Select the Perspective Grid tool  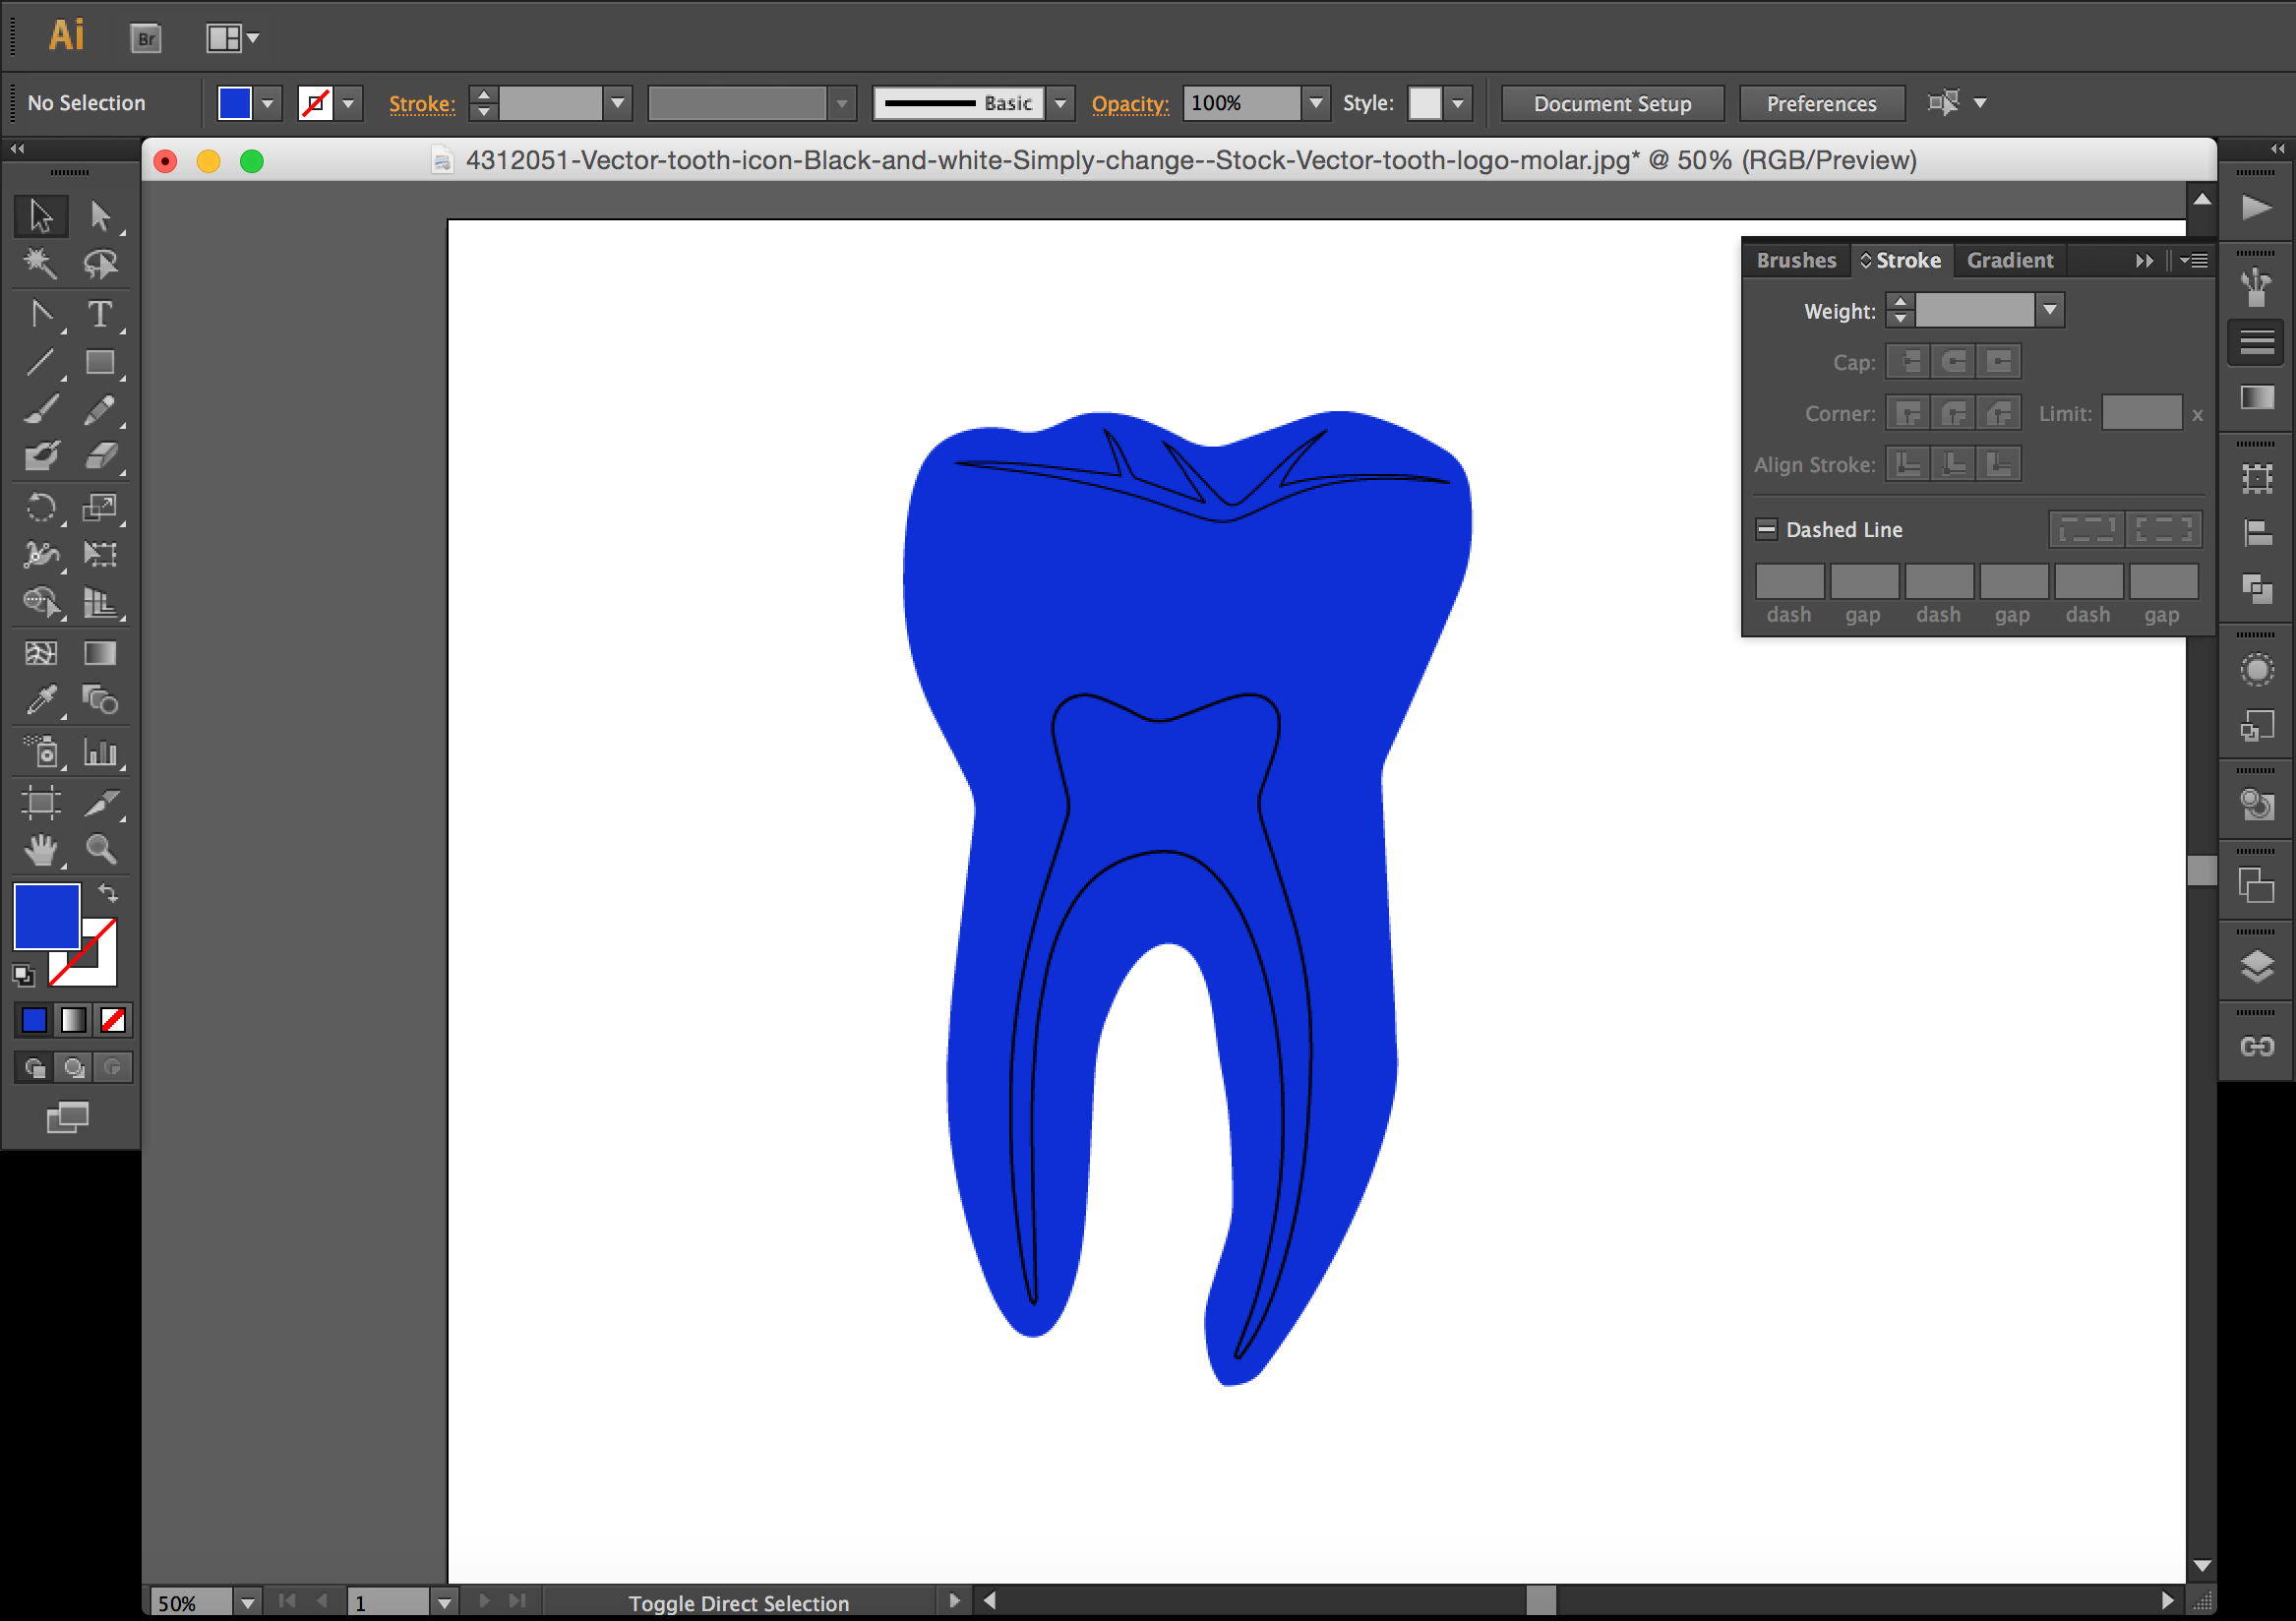(100, 602)
